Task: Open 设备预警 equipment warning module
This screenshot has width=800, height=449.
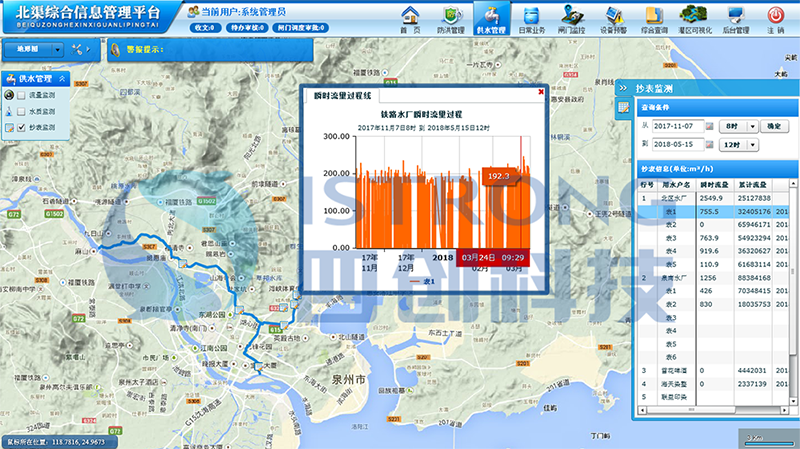Action: click(x=614, y=19)
